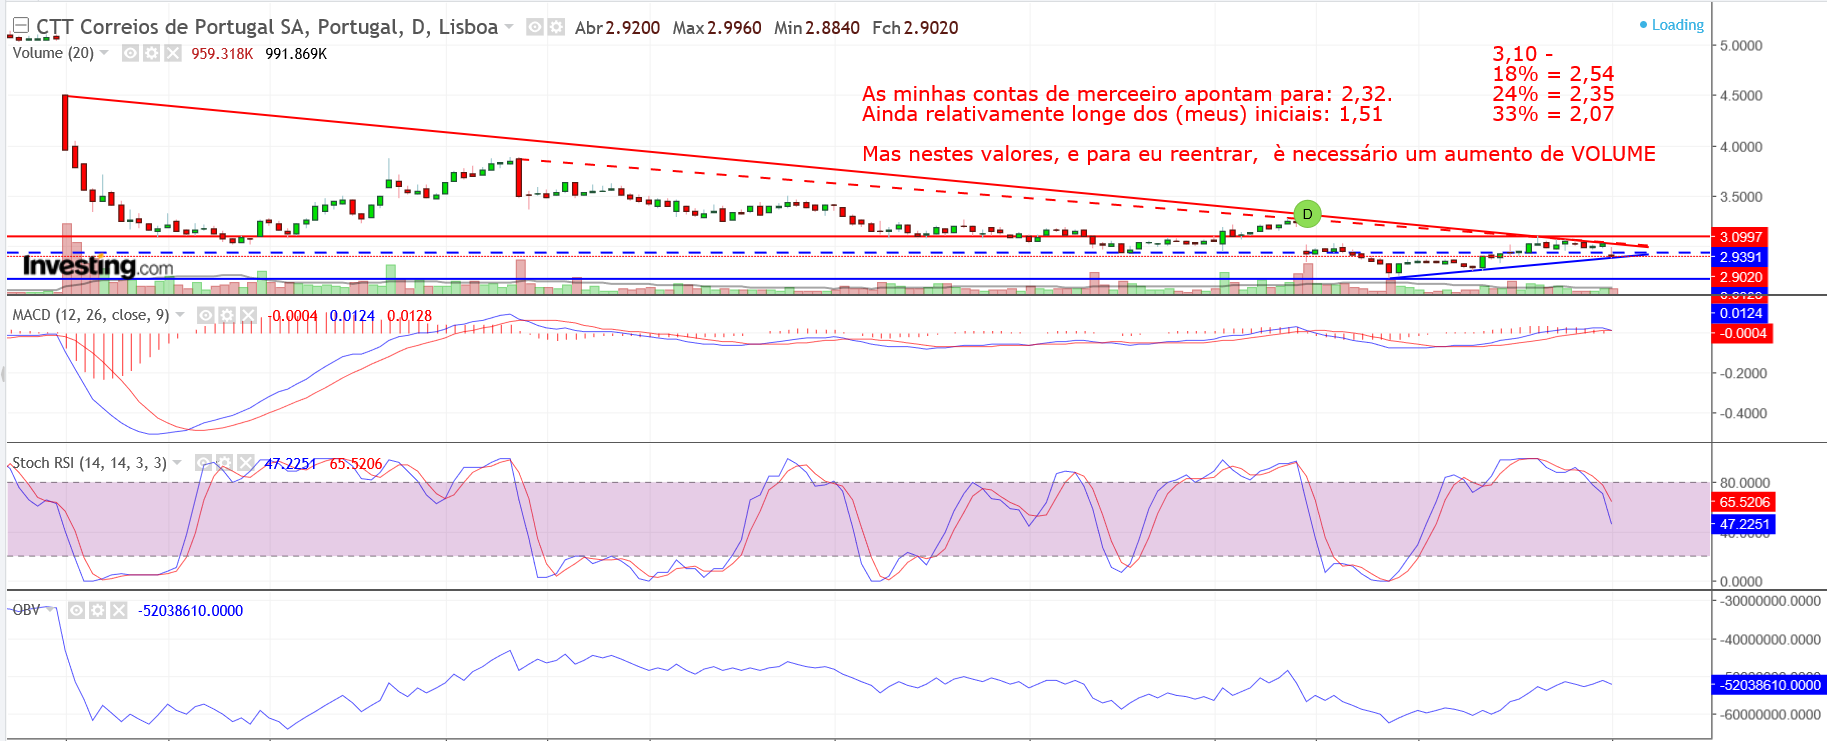Image resolution: width=1827 pixels, height=741 pixels.
Task: Open the OBV indicator settings gear
Action: coord(97,610)
